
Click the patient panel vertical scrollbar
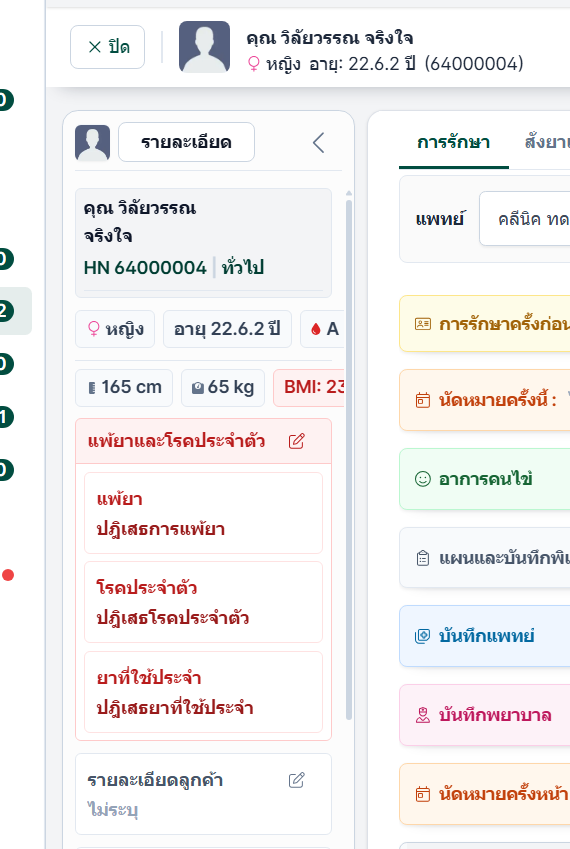pos(349,459)
